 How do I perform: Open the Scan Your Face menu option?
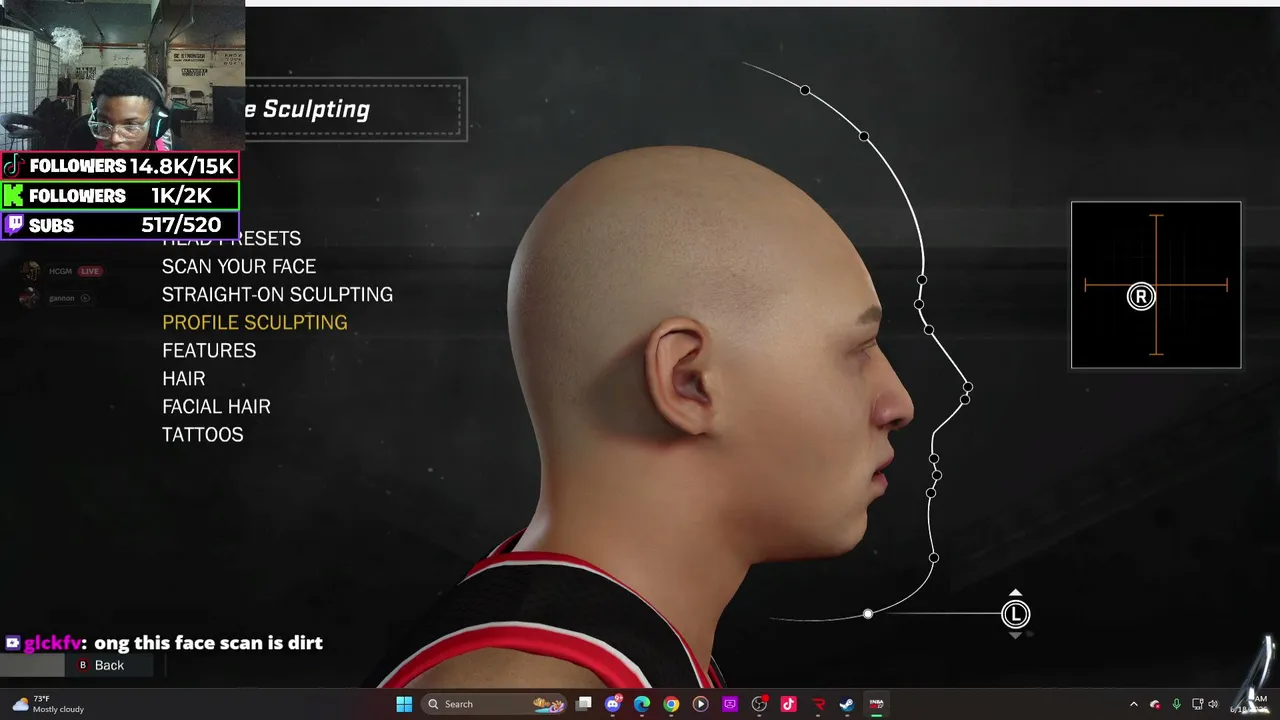pyautogui.click(x=239, y=266)
